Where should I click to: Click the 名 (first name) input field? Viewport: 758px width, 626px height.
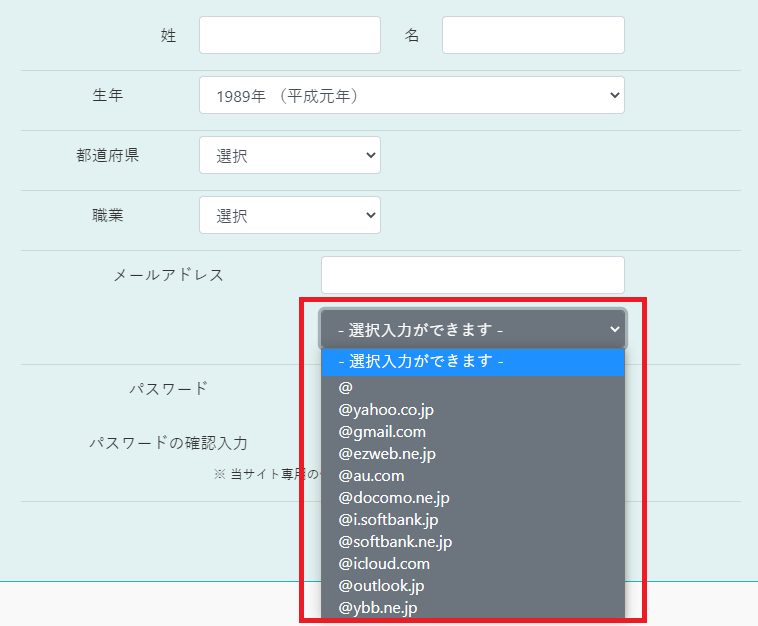tap(533, 35)
